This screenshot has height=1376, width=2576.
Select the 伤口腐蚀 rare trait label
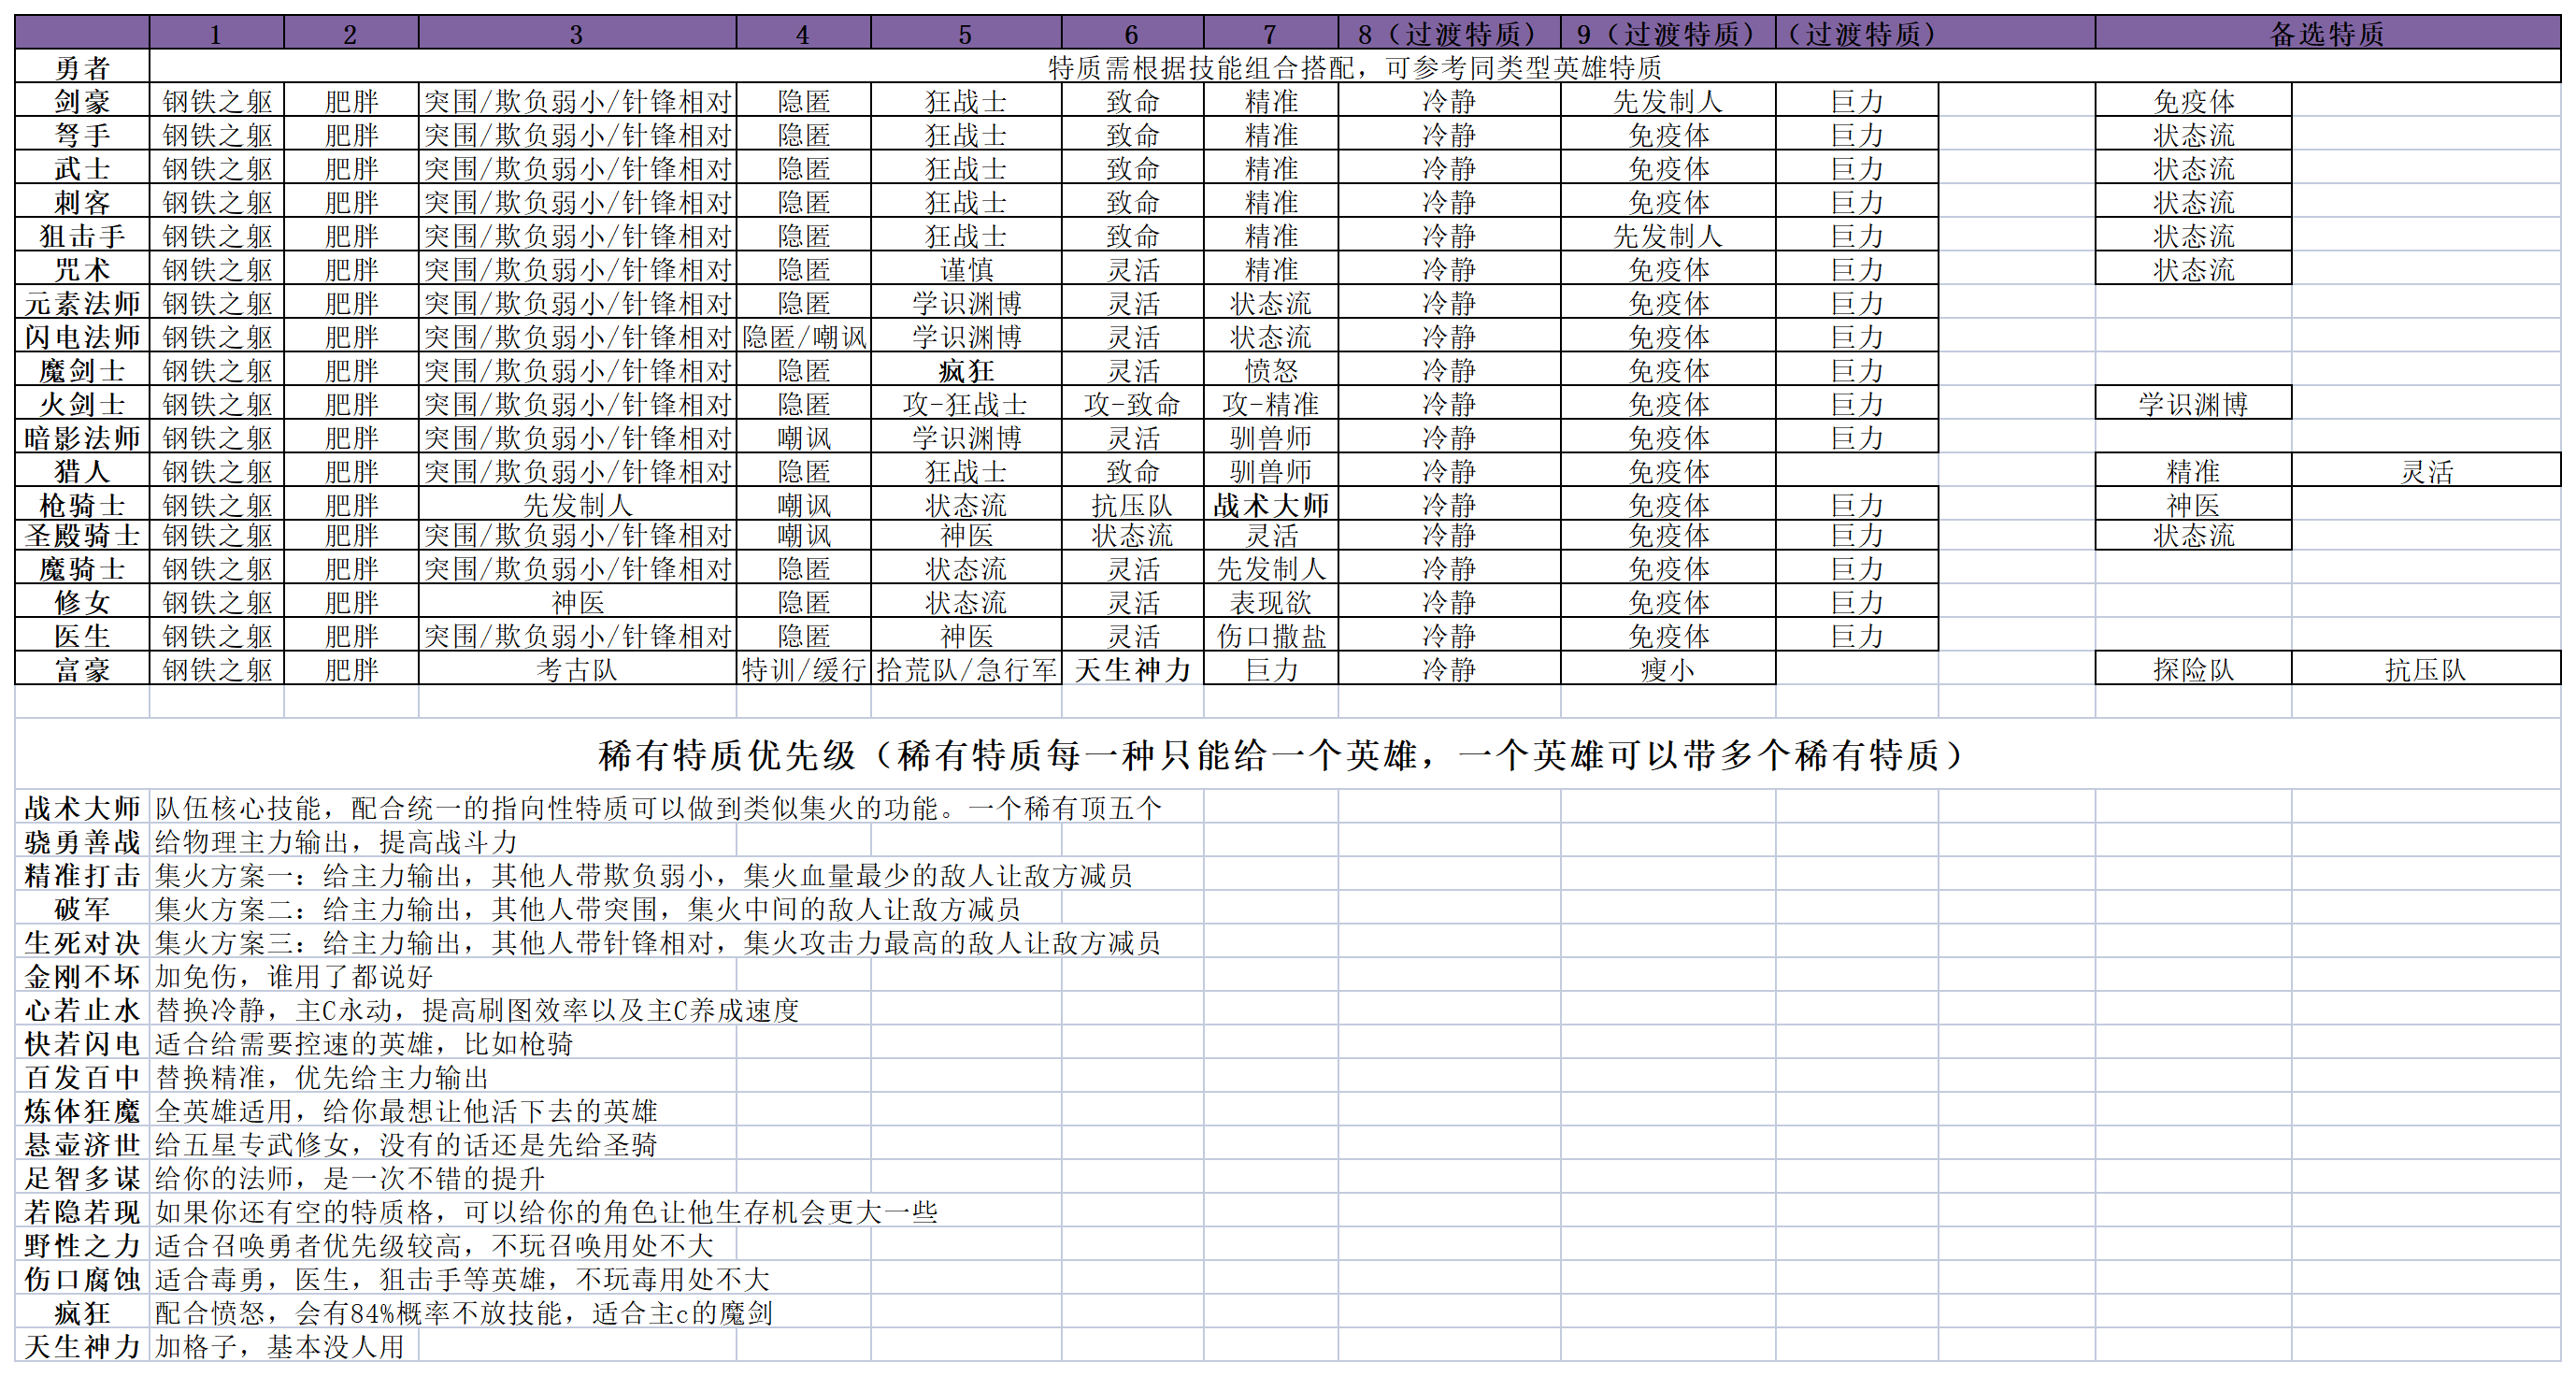pos(82,1279)
